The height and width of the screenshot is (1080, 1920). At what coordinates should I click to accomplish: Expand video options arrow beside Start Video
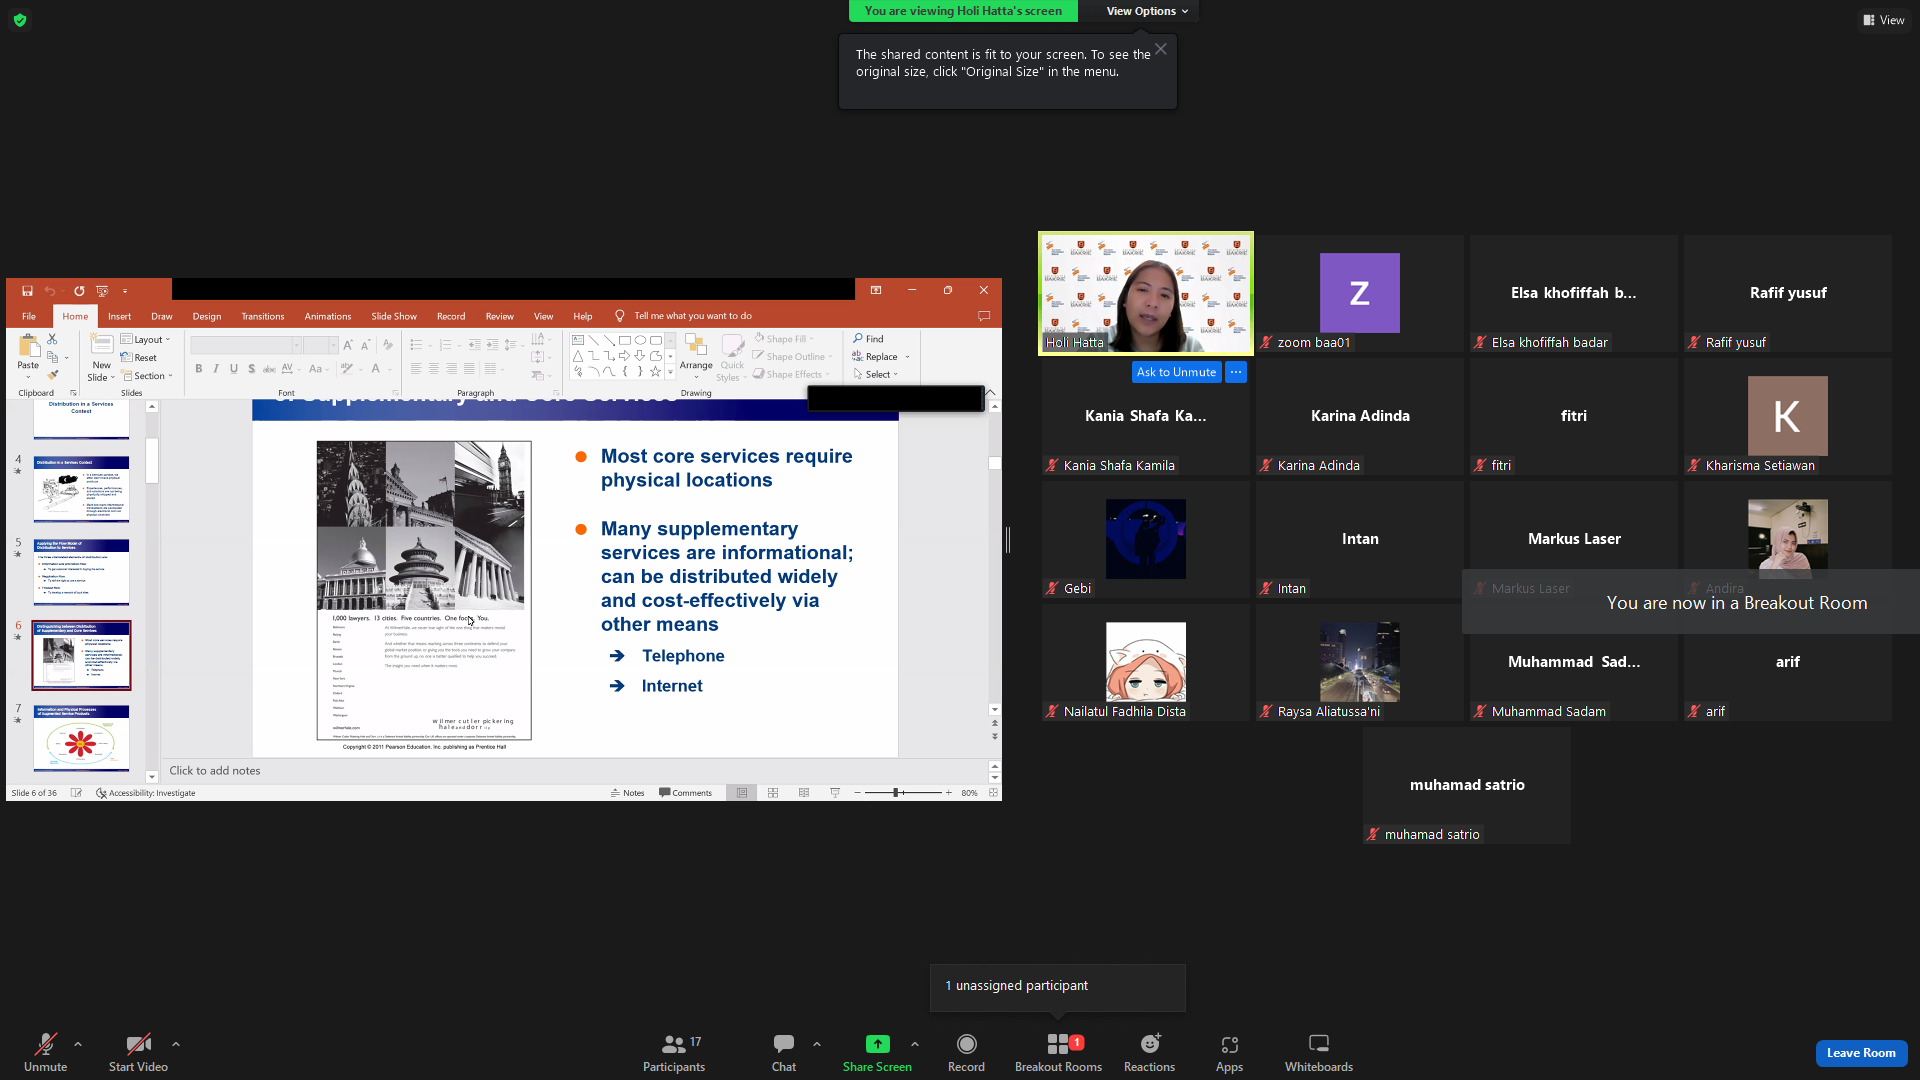176,1044
